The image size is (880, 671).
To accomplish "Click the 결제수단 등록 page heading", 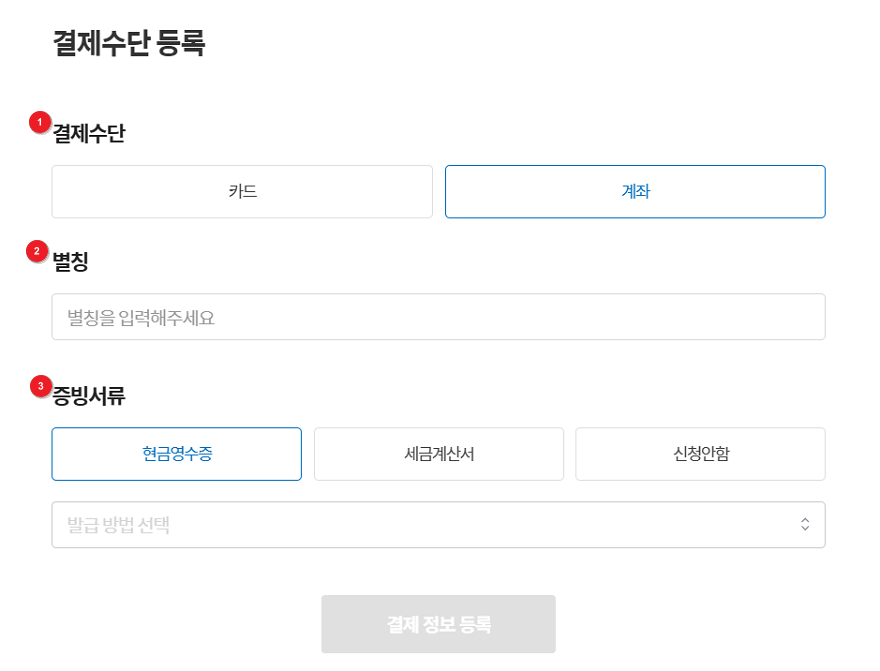I will pos(129,44).
